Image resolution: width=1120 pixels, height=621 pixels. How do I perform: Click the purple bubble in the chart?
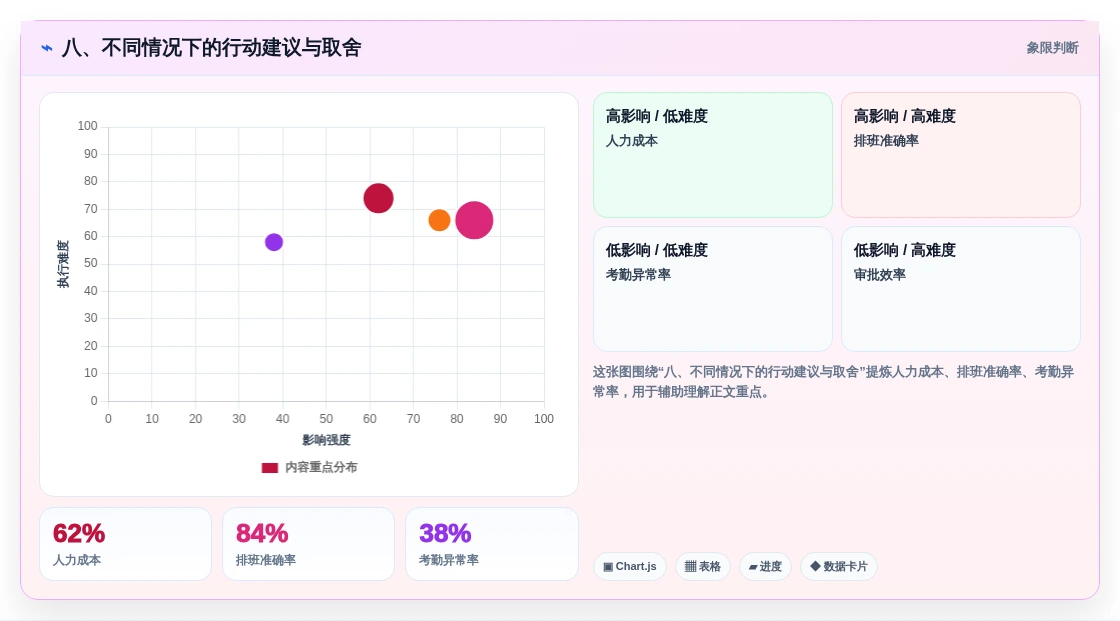tap(274, 242)
